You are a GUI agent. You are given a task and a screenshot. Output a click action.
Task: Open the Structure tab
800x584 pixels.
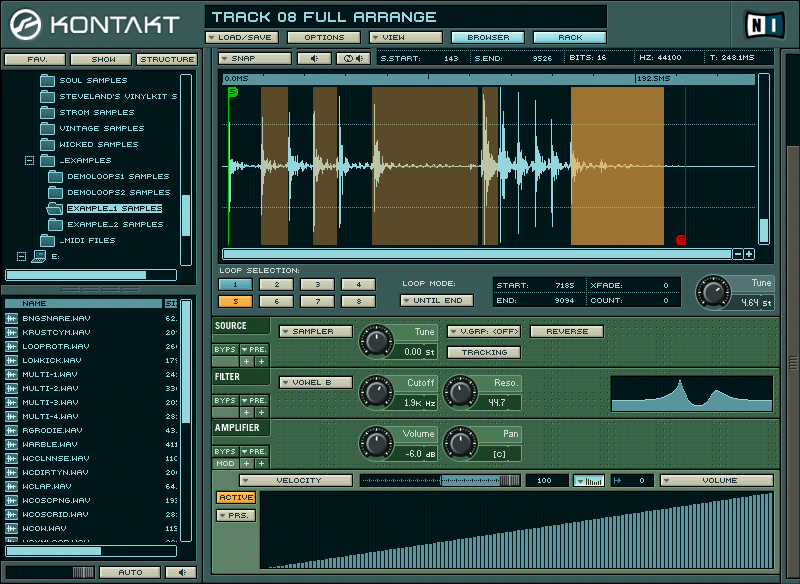(x=167, y=59)
